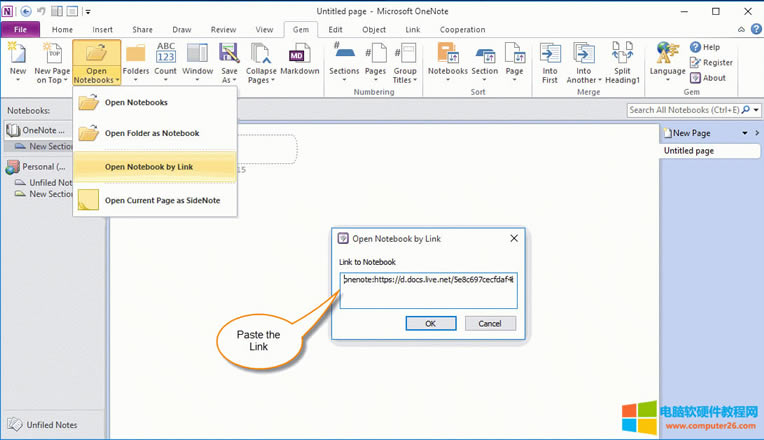Click New Page on Top icon
Image resolution: width=764 pixels, height=440 pixels.
pyautogui.click(x=52, y=54)
